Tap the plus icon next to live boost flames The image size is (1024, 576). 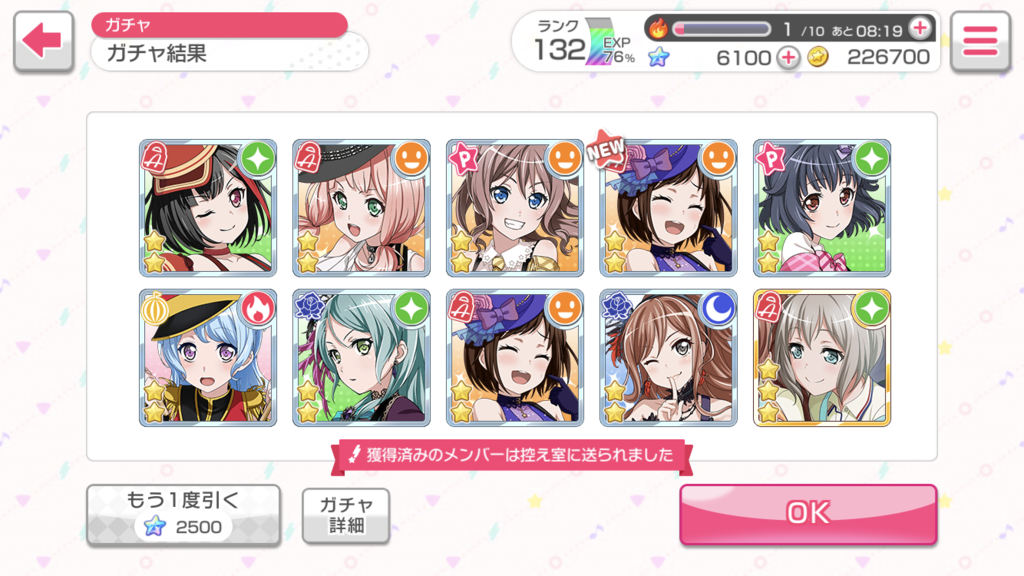(920, 28)
